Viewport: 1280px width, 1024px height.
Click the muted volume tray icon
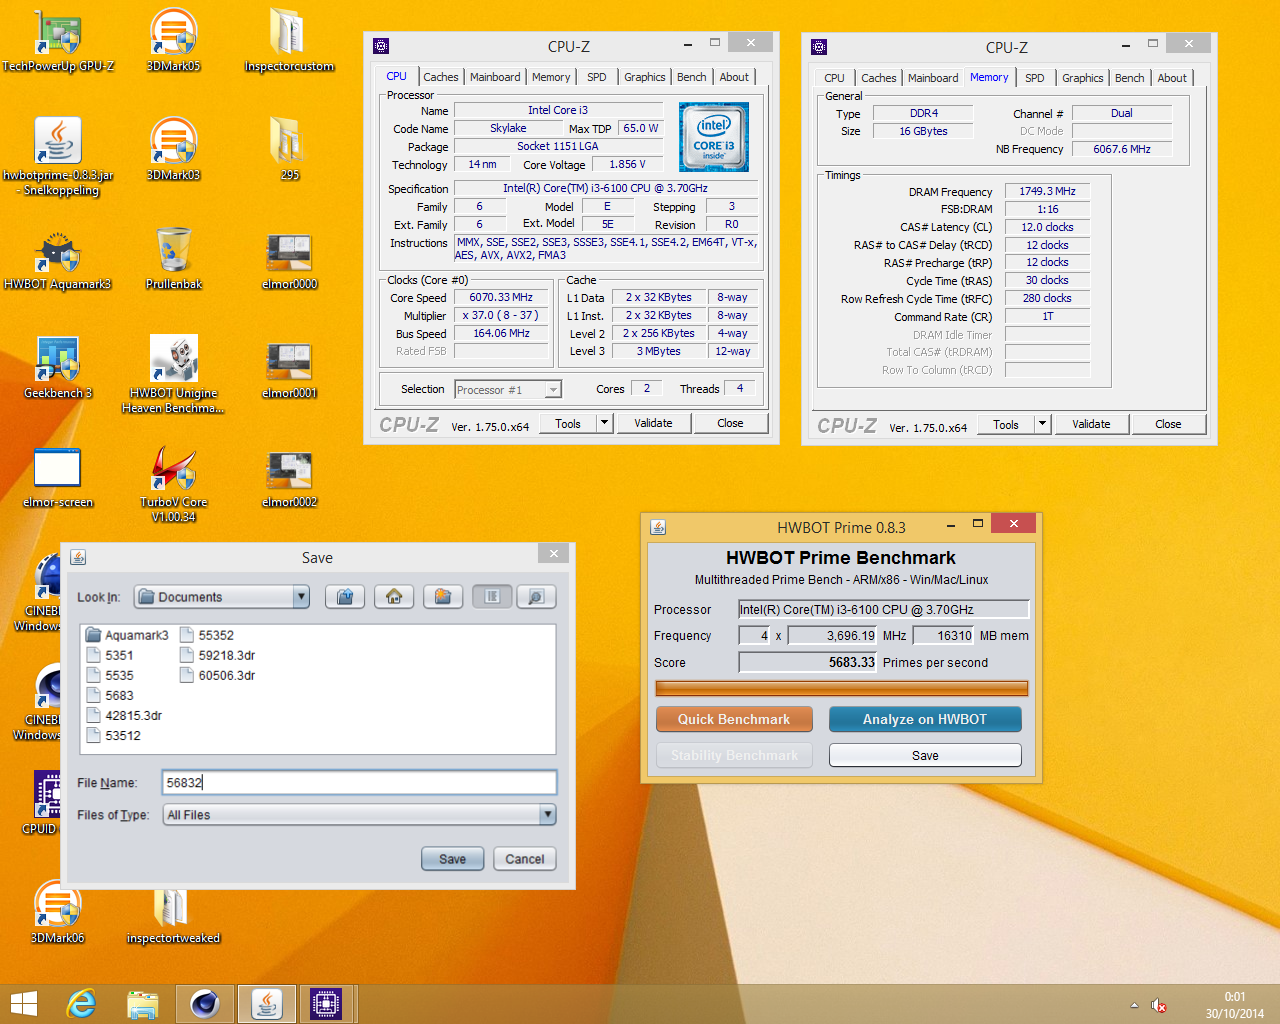(x=1159, y=1005)
